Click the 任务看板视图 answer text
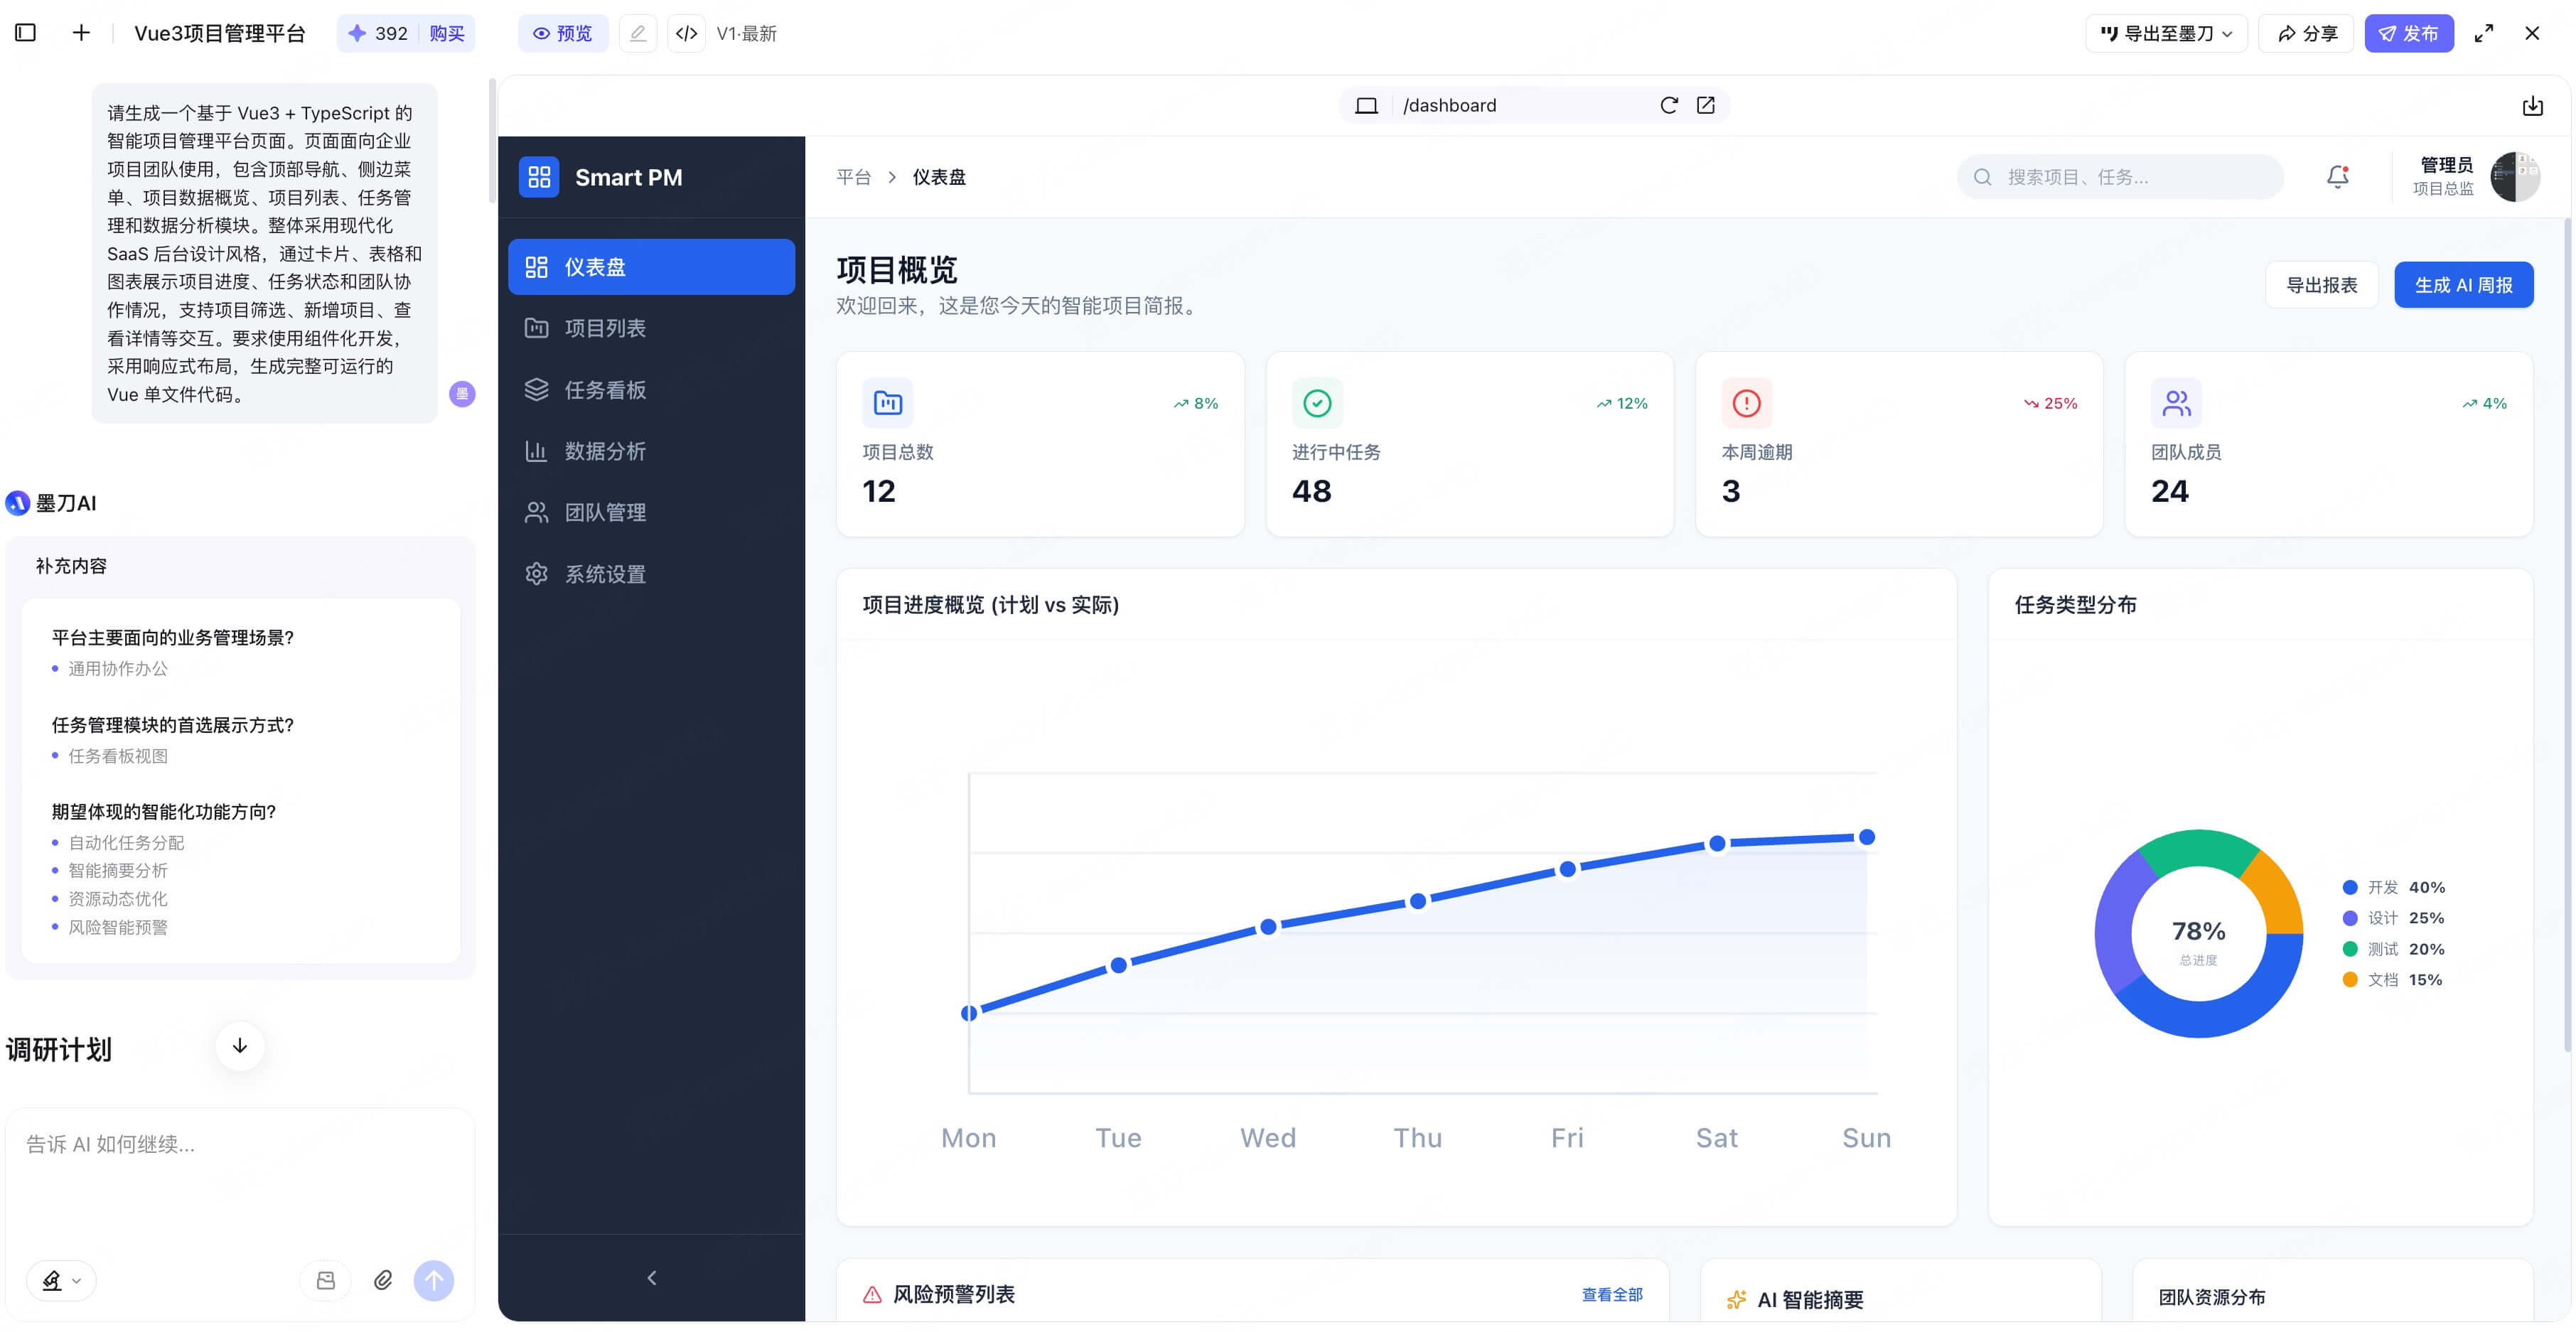This screenshot has width=2576, height=1332. click(118, 756)
